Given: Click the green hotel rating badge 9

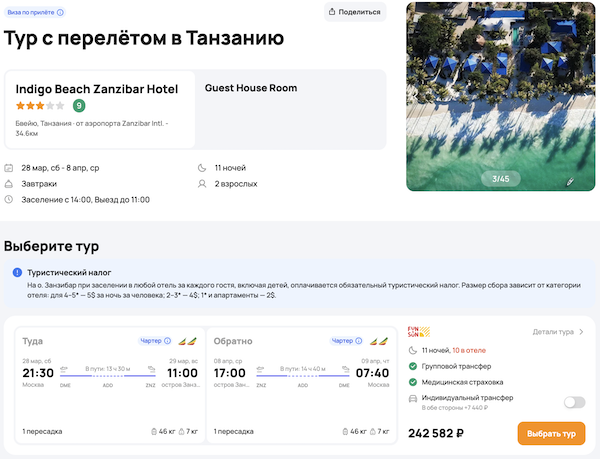Looking at the screenshot, I should [x=79, y=106].
